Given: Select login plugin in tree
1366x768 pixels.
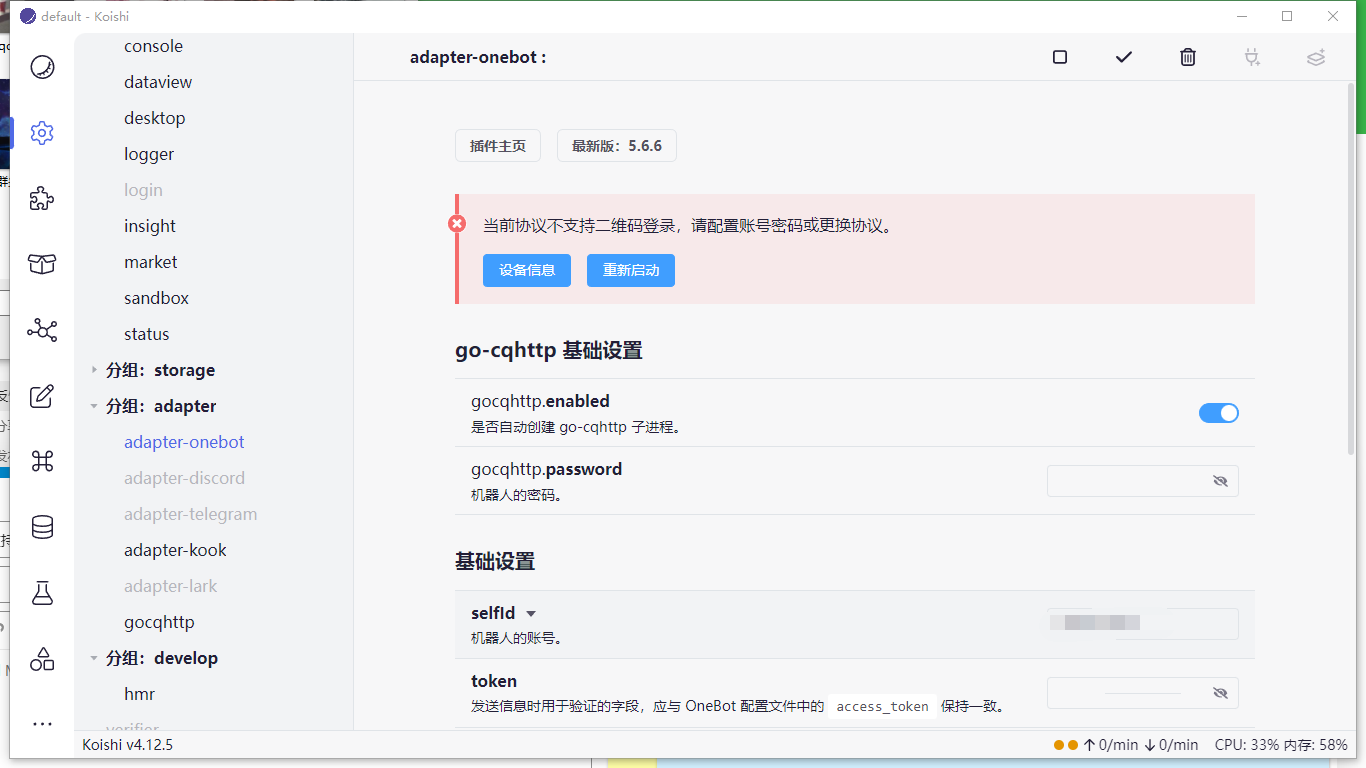Looking at the screenshot, I should point(143,190).
